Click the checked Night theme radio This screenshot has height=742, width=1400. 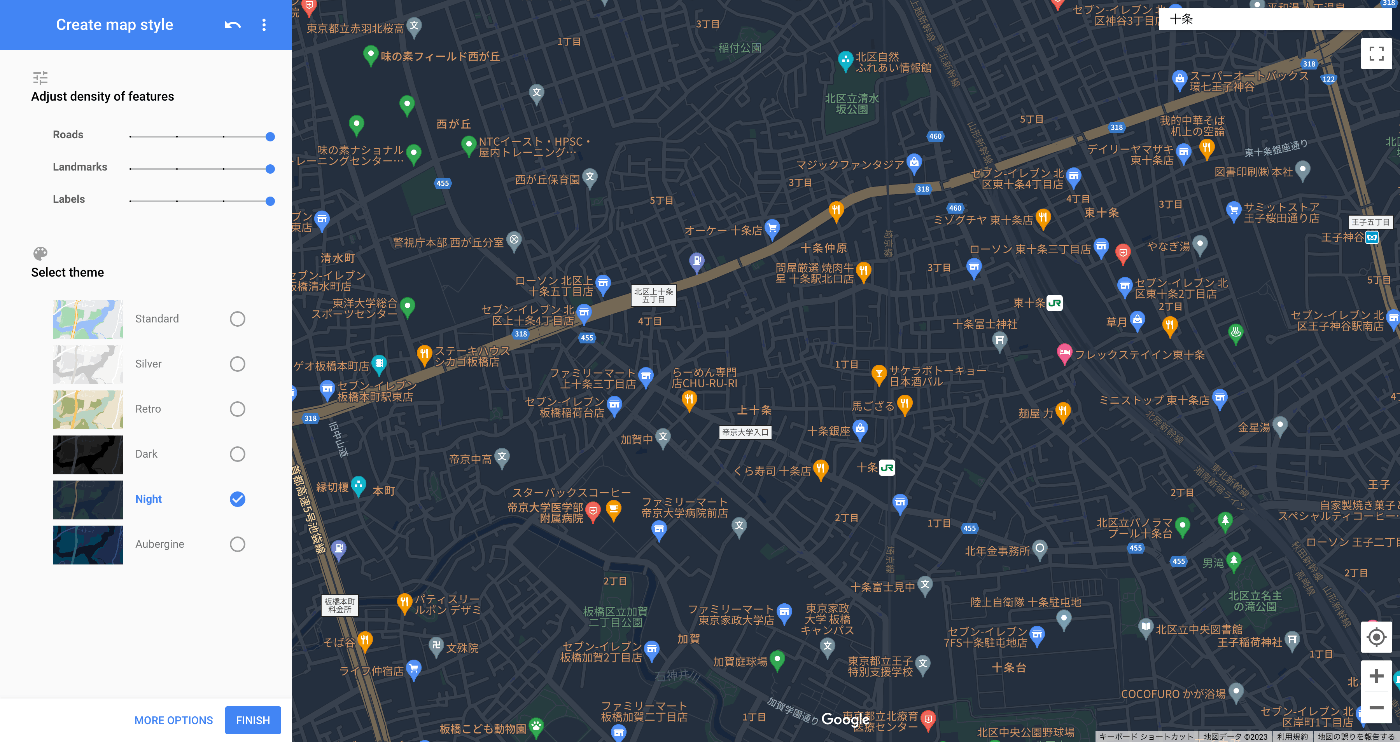tap(237, 499)
